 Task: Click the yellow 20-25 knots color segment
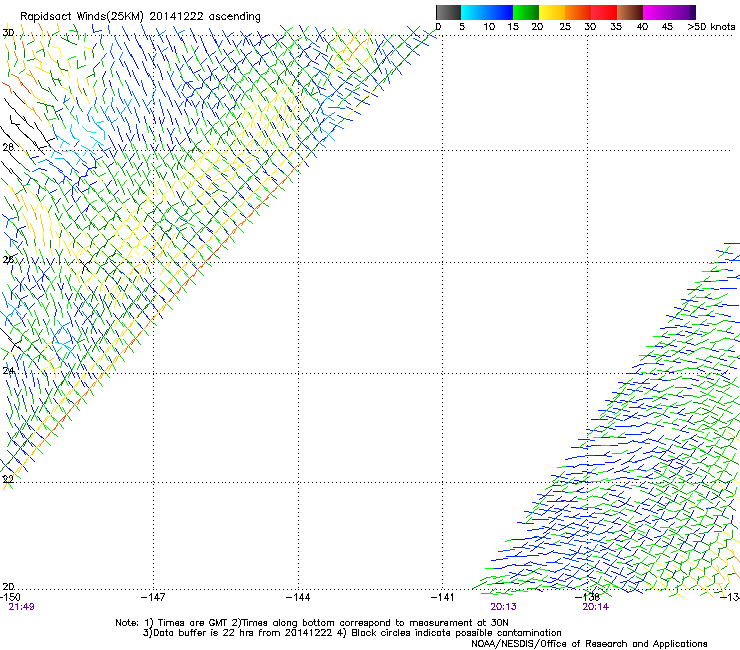point(552,12)
